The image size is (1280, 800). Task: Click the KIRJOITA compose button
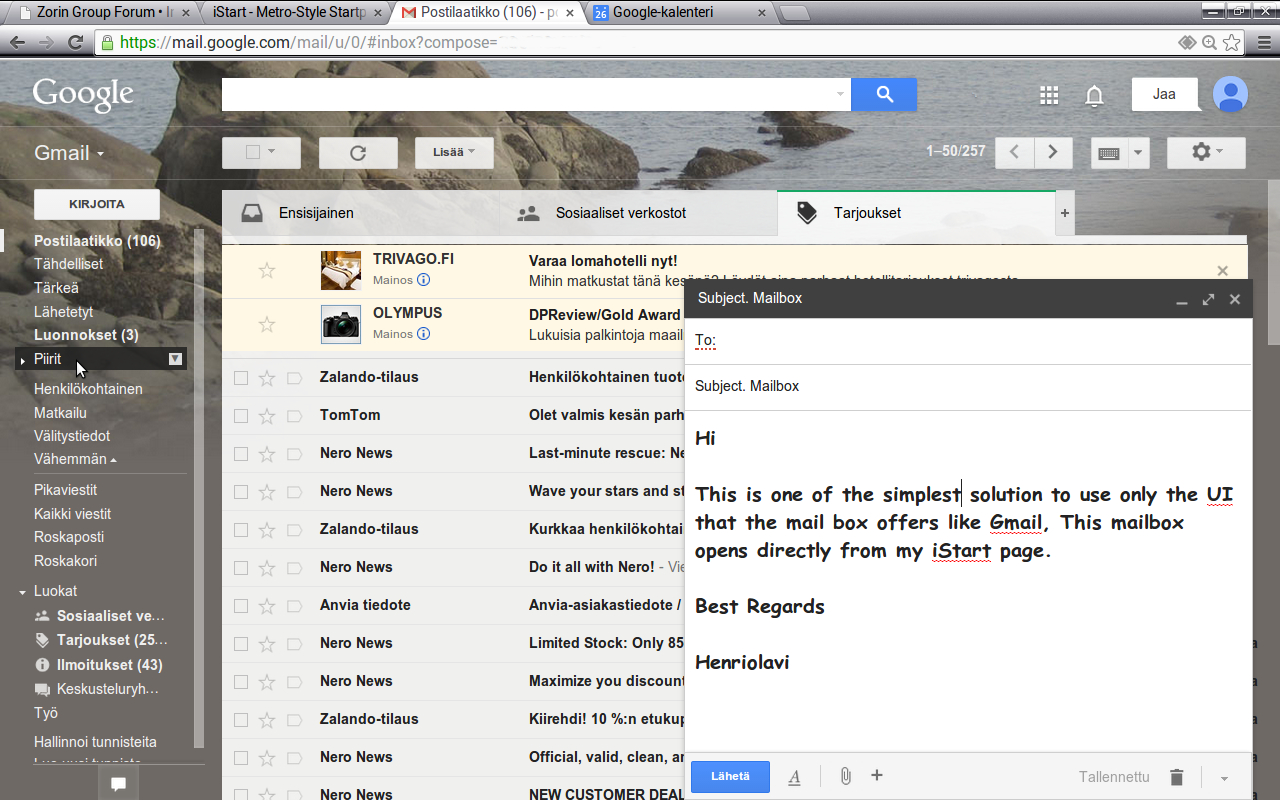97,204
